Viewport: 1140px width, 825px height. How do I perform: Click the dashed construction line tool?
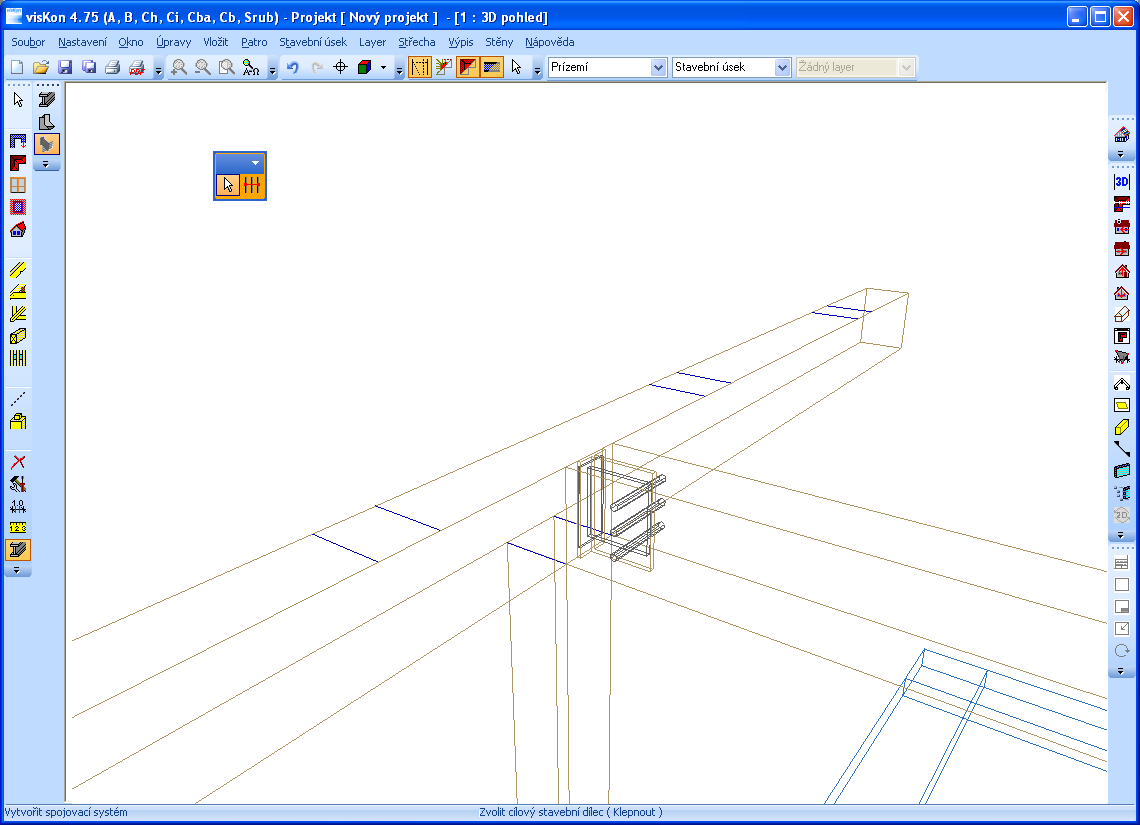click(x=18, y=399)
